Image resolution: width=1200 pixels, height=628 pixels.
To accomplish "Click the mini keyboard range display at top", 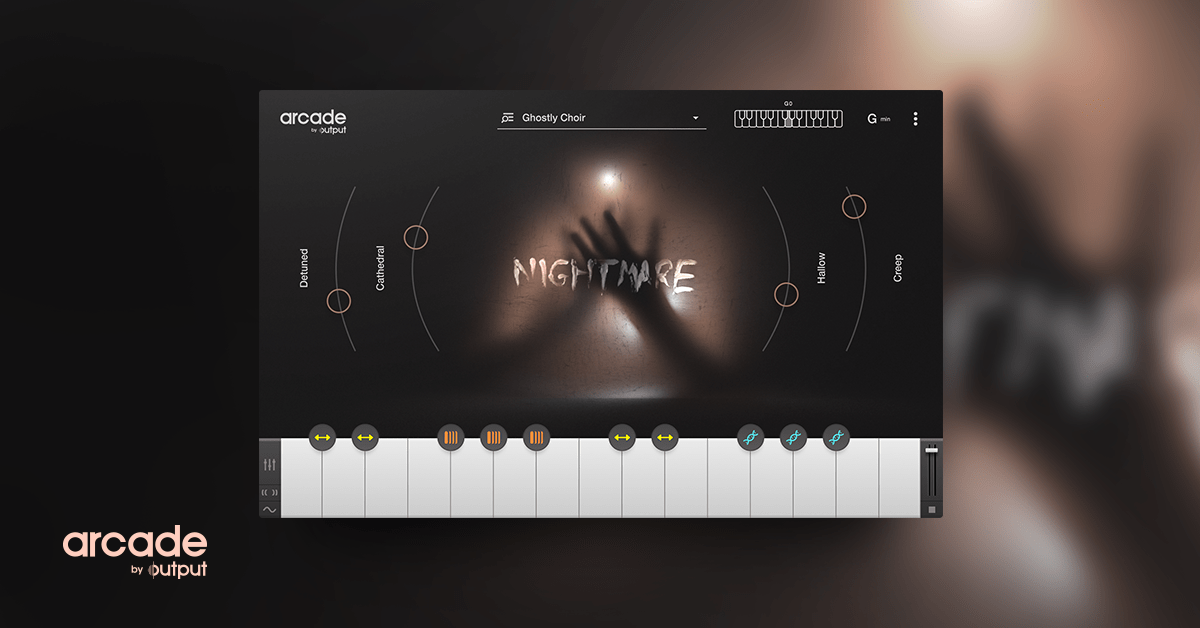I will click(x=787, y=117).
